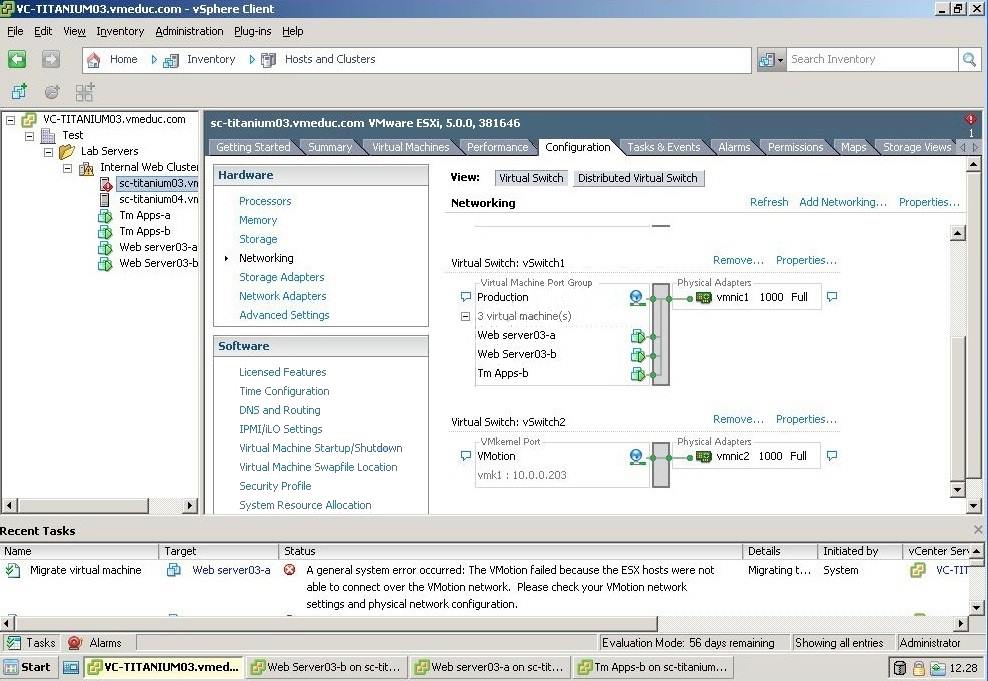Click the Production port group info balloon

[x=466, y=297]
